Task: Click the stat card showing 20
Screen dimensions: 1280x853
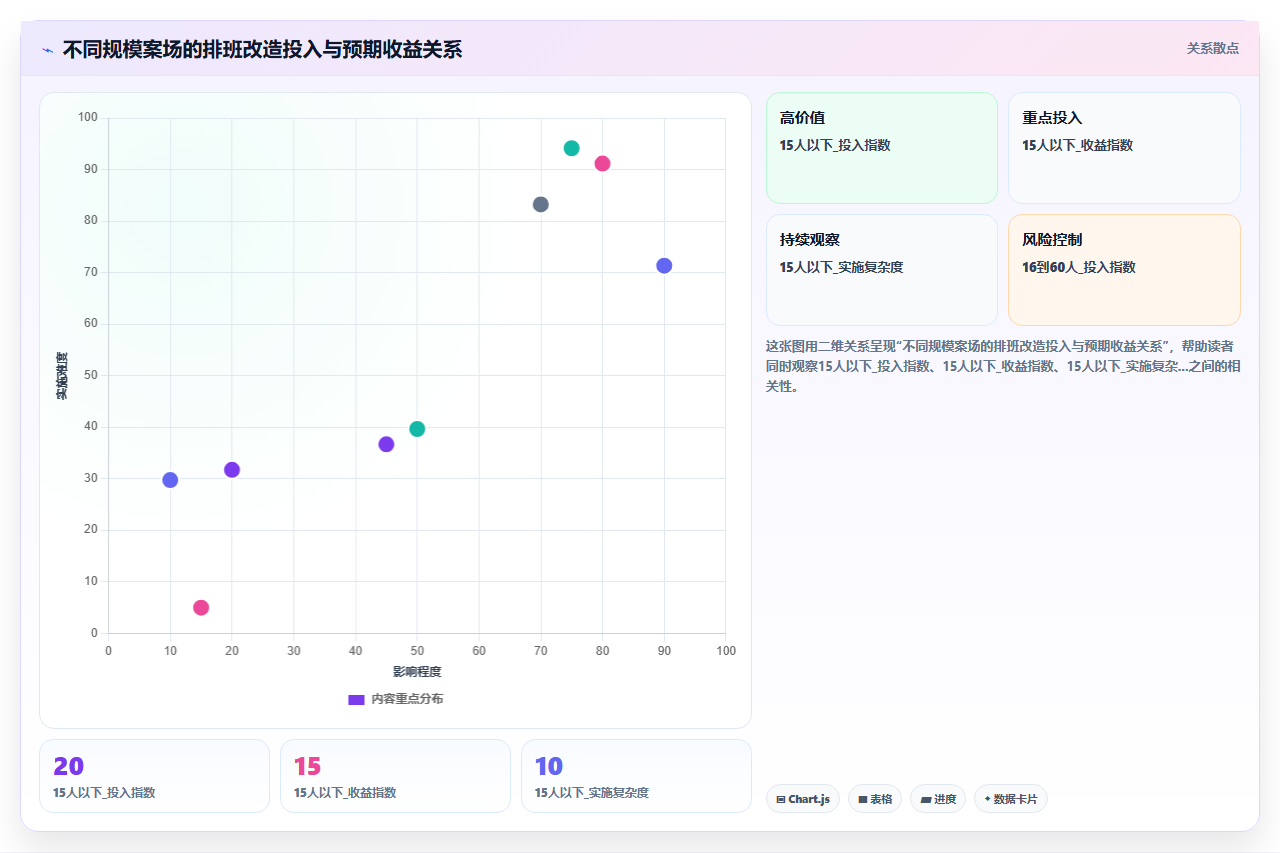Action: coord(154,776)
